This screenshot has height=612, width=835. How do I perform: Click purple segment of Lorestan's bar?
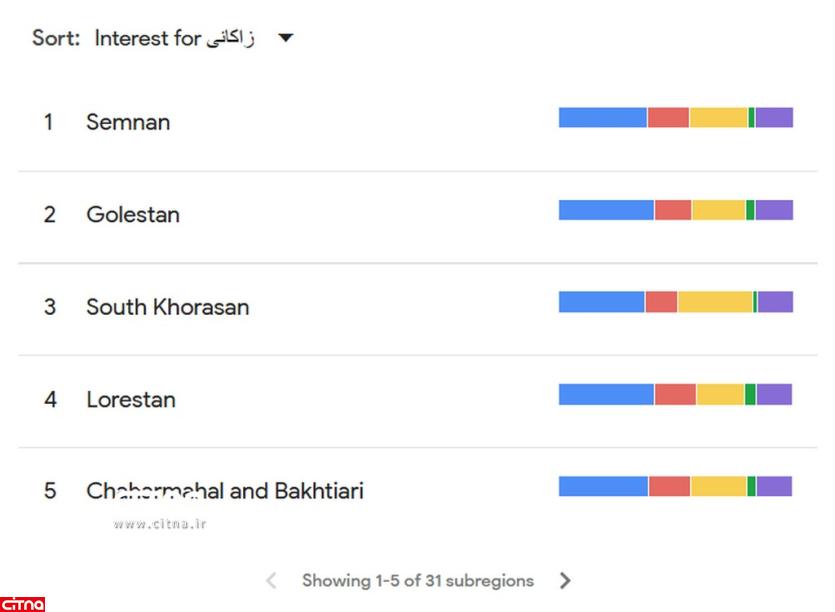click(x=774, y=394)
